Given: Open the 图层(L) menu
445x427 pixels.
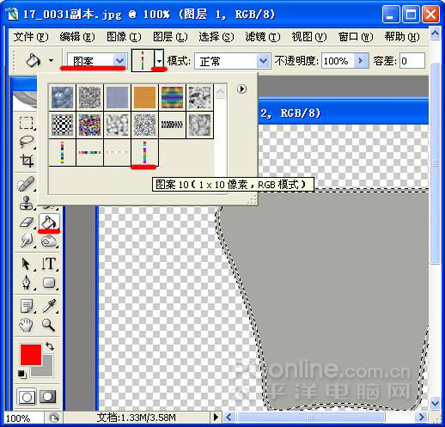Looking at the screenshot, I should (x=170, y=36).
